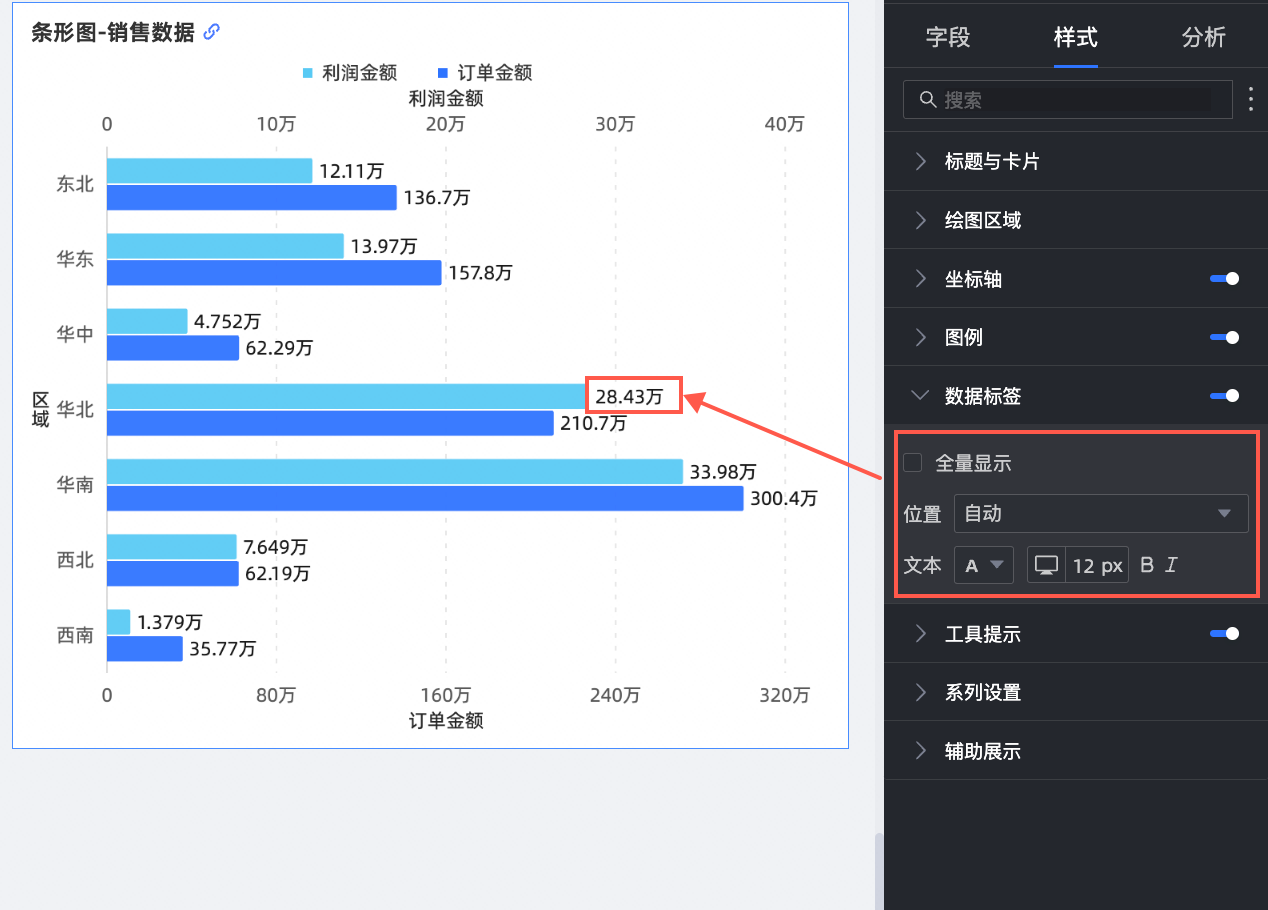
Task: Click the 利润金额 legend marker
Action: coord(308,73)
